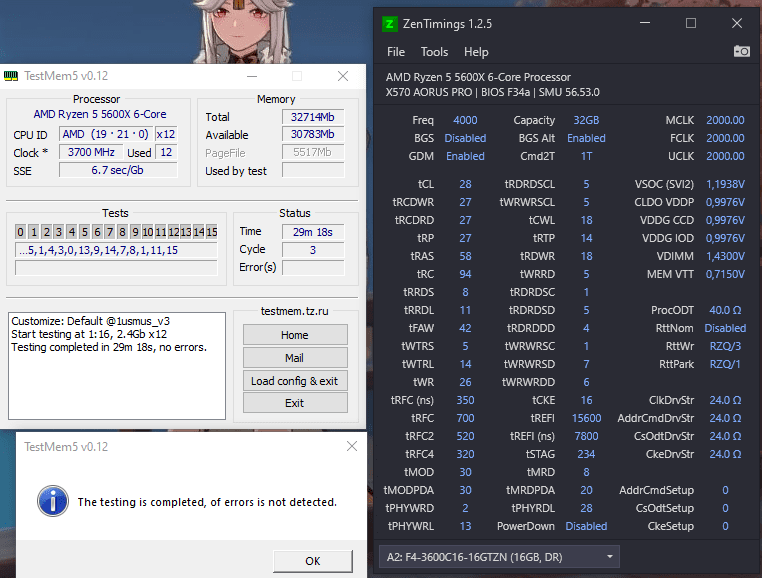Click the tRC value 94
Viewport: 762px width, 578px height.
(465, 274)
